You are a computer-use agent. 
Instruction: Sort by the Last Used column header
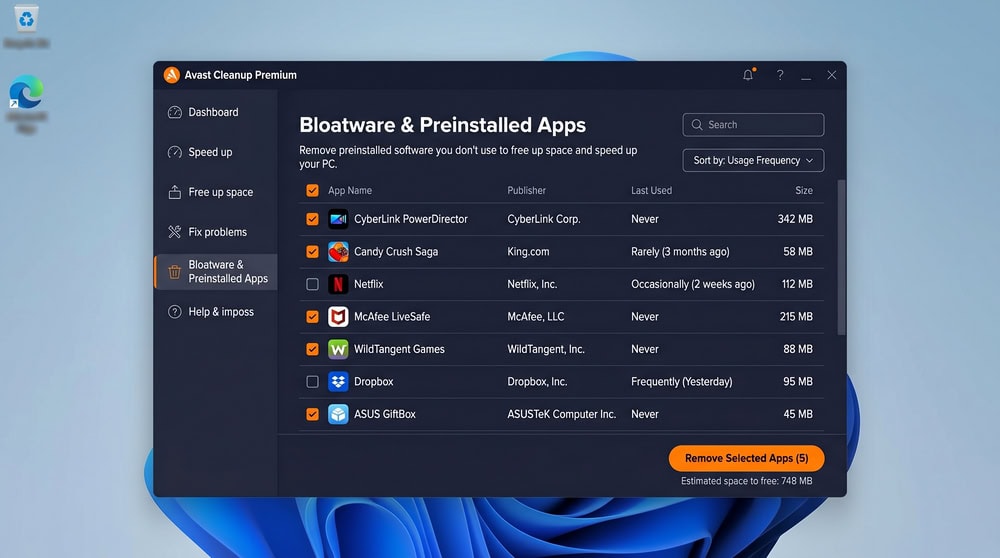point(651,191)
